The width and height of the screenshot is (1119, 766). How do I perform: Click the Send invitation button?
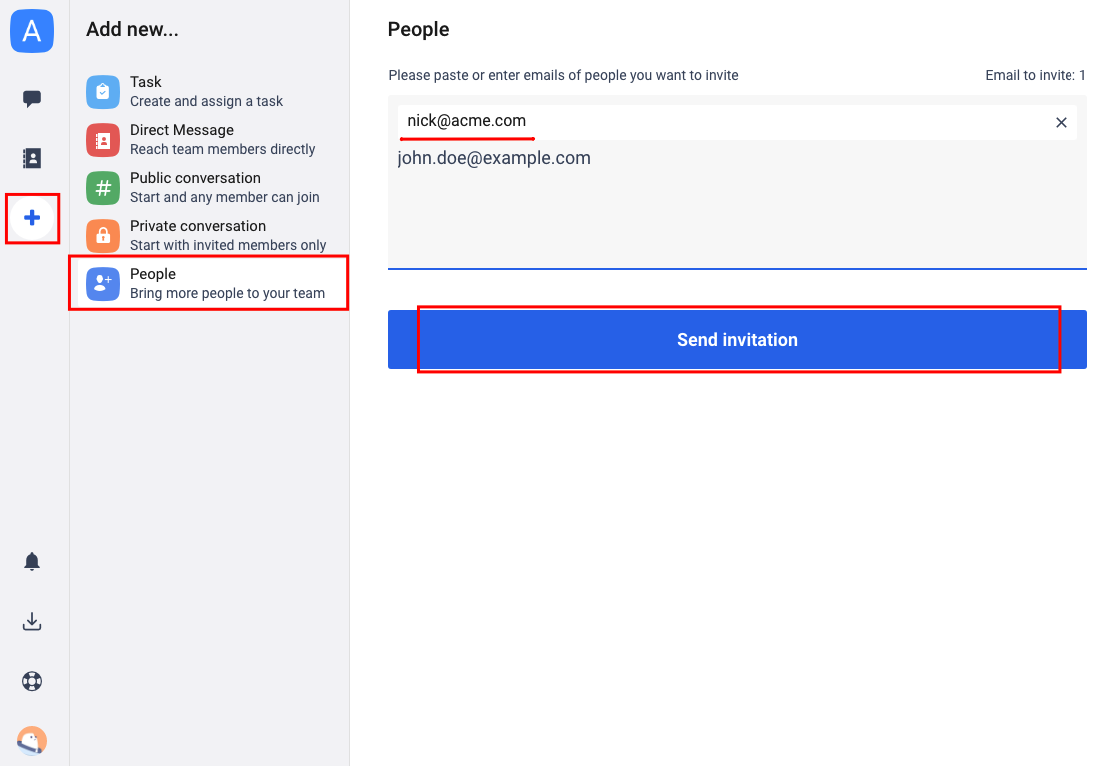pos(737,340)
